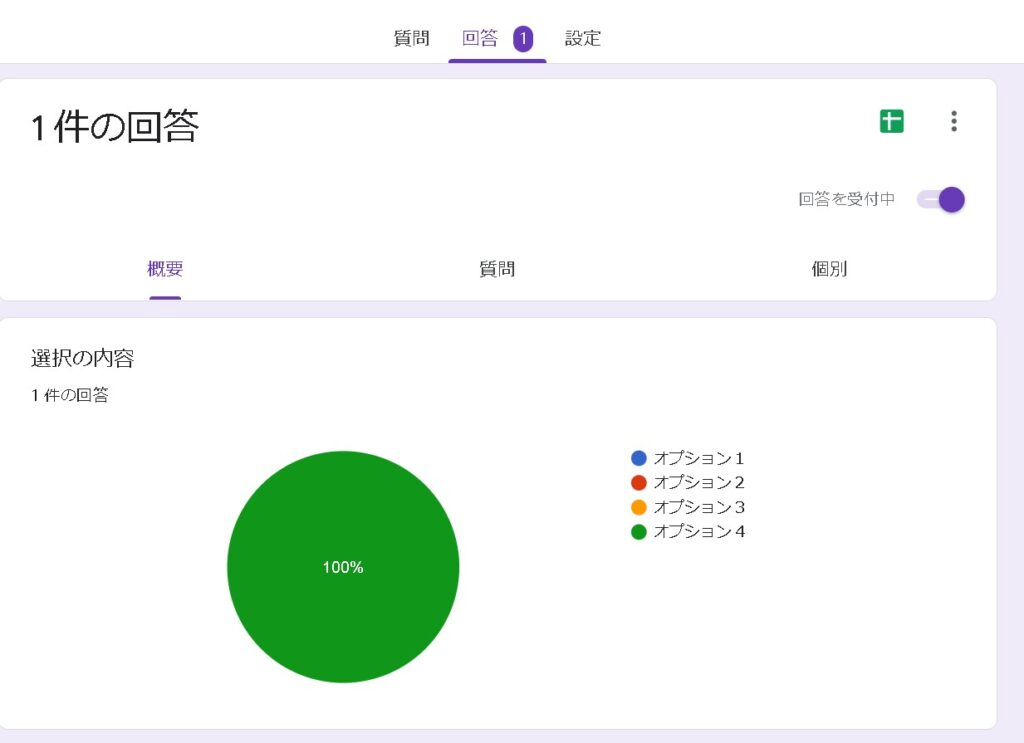Click the red オプション 2 legend dot
This screenshot has width=1024, height=743.
point(639,483)
